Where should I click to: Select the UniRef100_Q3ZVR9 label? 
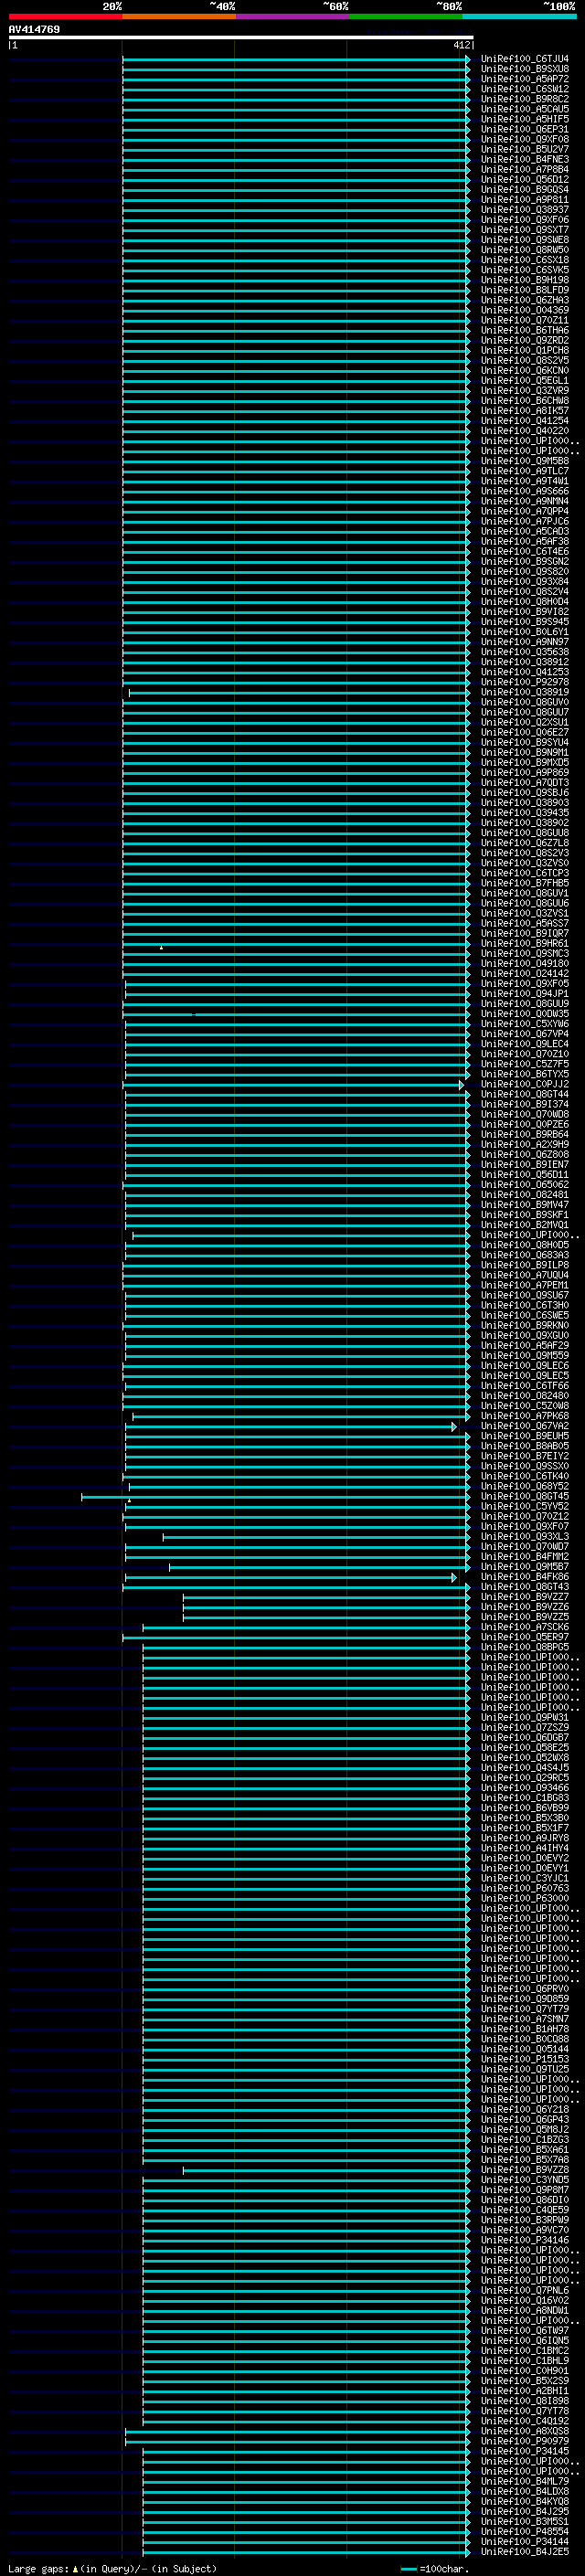(x=524, y=391)
